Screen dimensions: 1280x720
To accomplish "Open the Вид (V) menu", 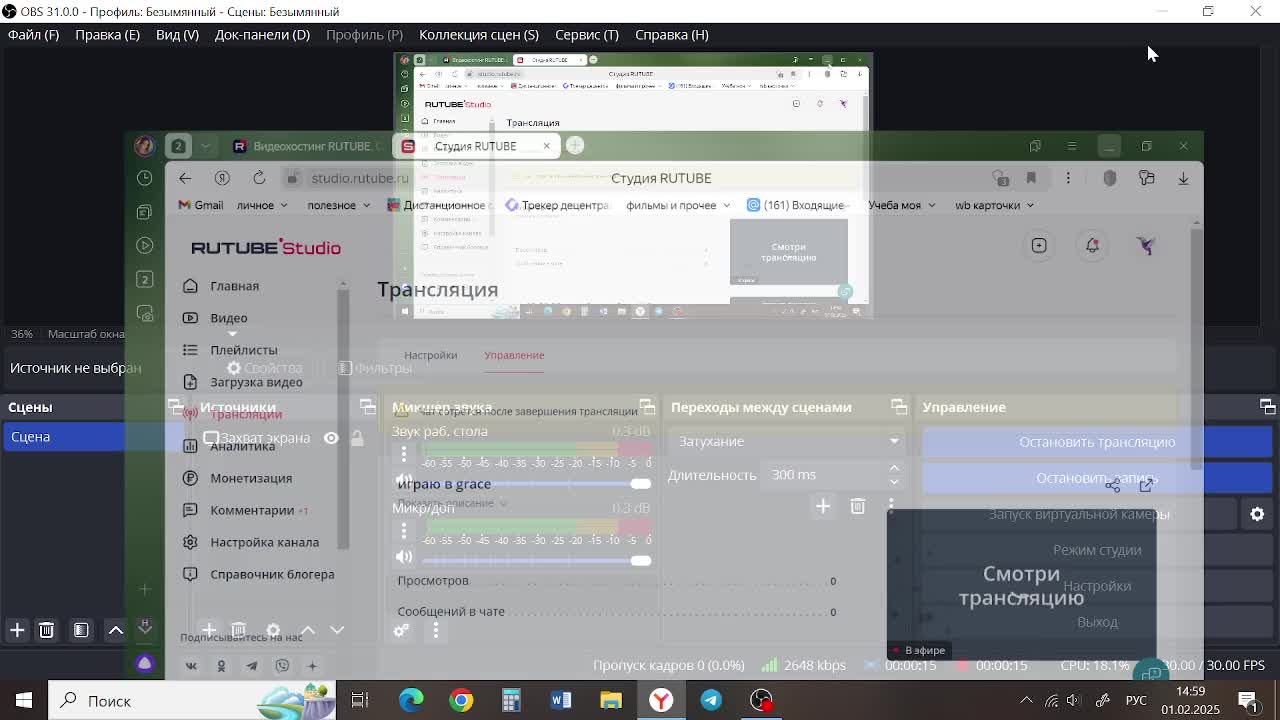I will pos(177,34).
